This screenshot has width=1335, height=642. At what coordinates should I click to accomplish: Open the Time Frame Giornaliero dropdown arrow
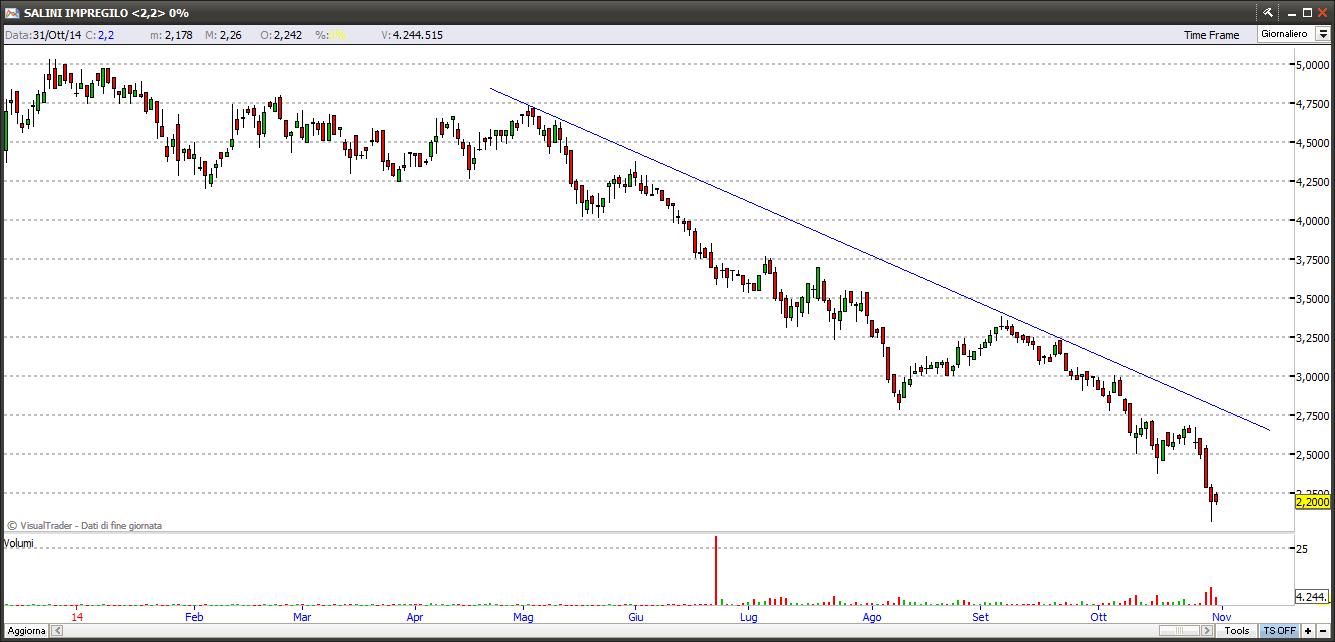(1322, 34)
